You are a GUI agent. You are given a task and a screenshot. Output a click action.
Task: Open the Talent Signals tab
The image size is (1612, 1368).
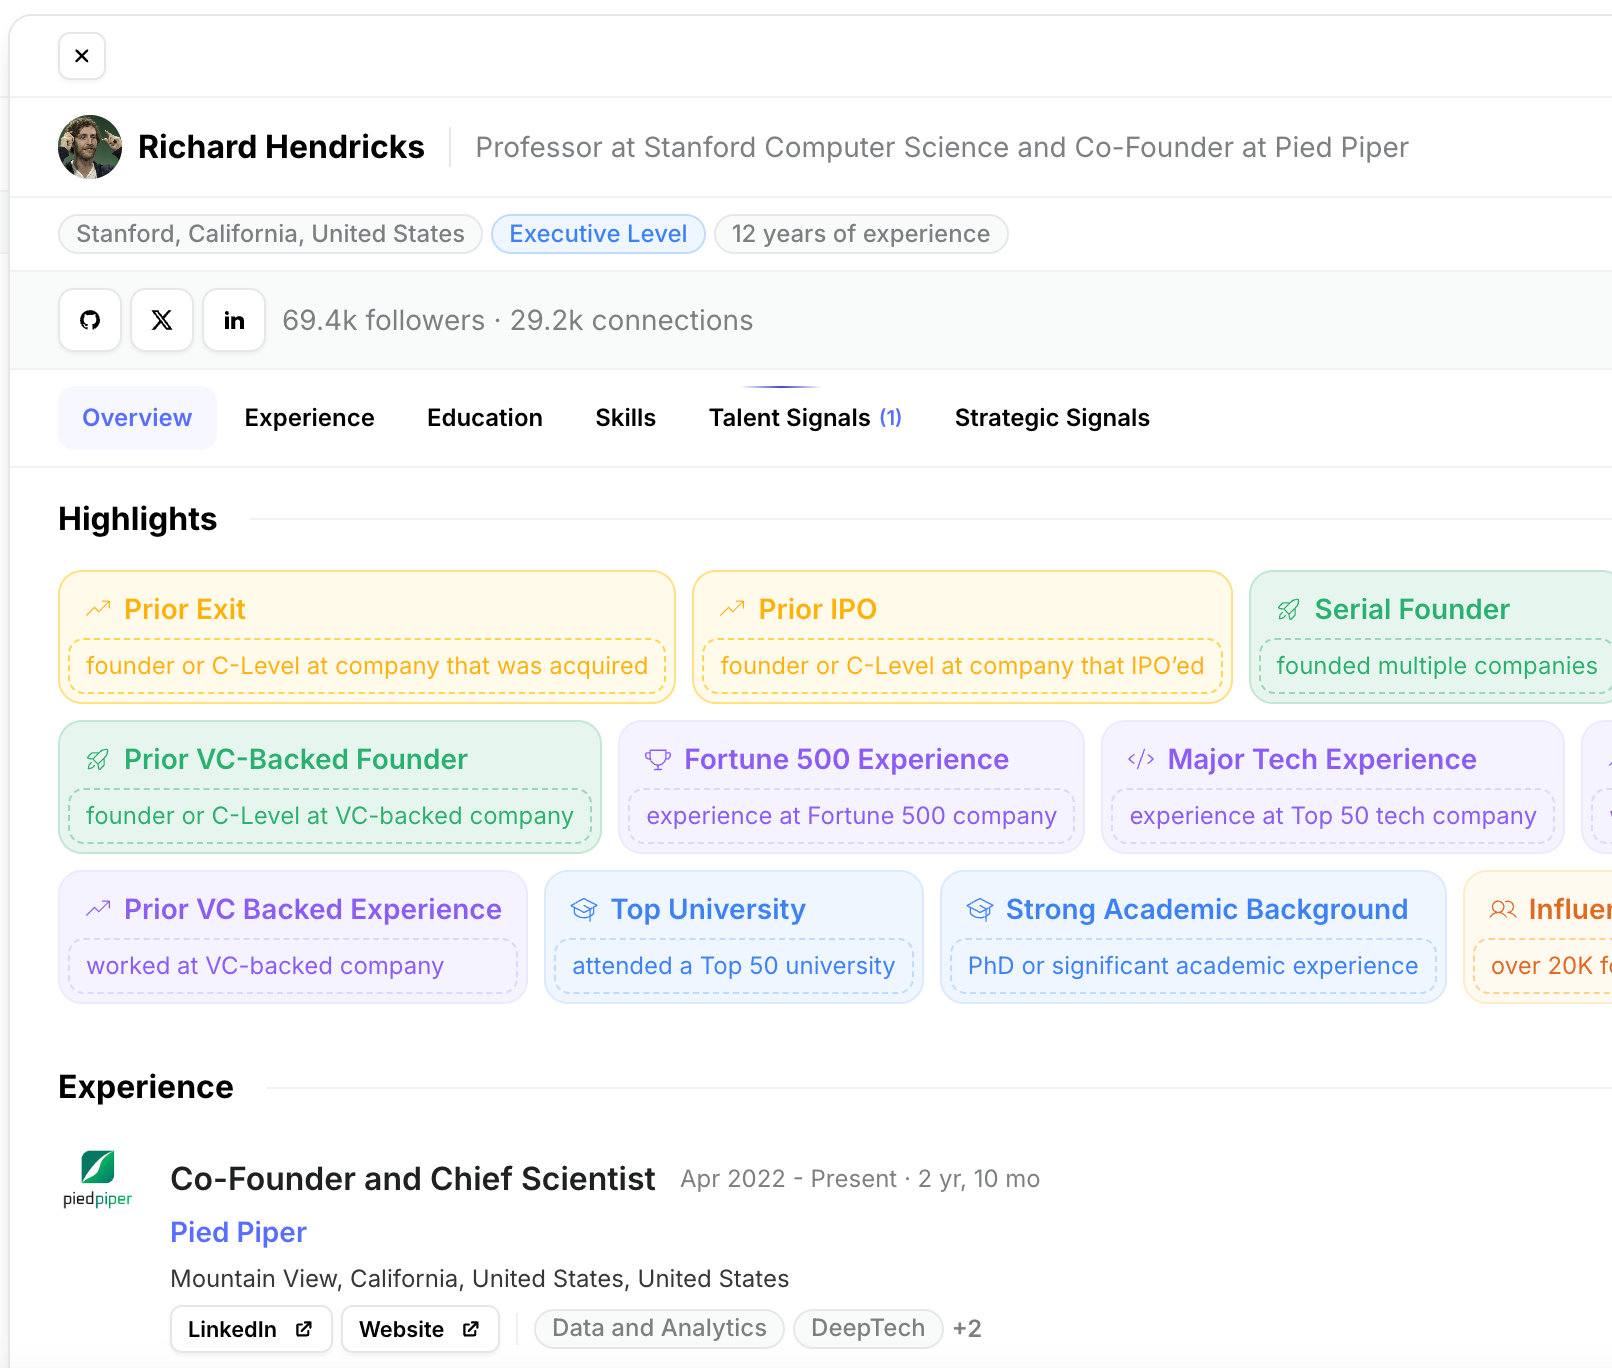804,417
